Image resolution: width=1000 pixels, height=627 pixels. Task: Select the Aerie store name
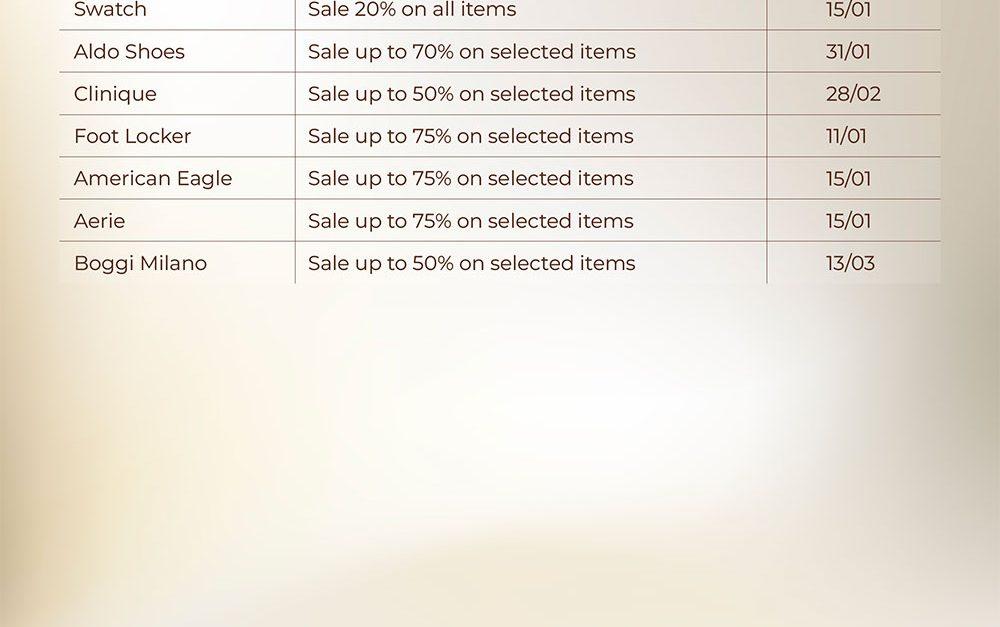pyautogui.click(x=100, y=221)
